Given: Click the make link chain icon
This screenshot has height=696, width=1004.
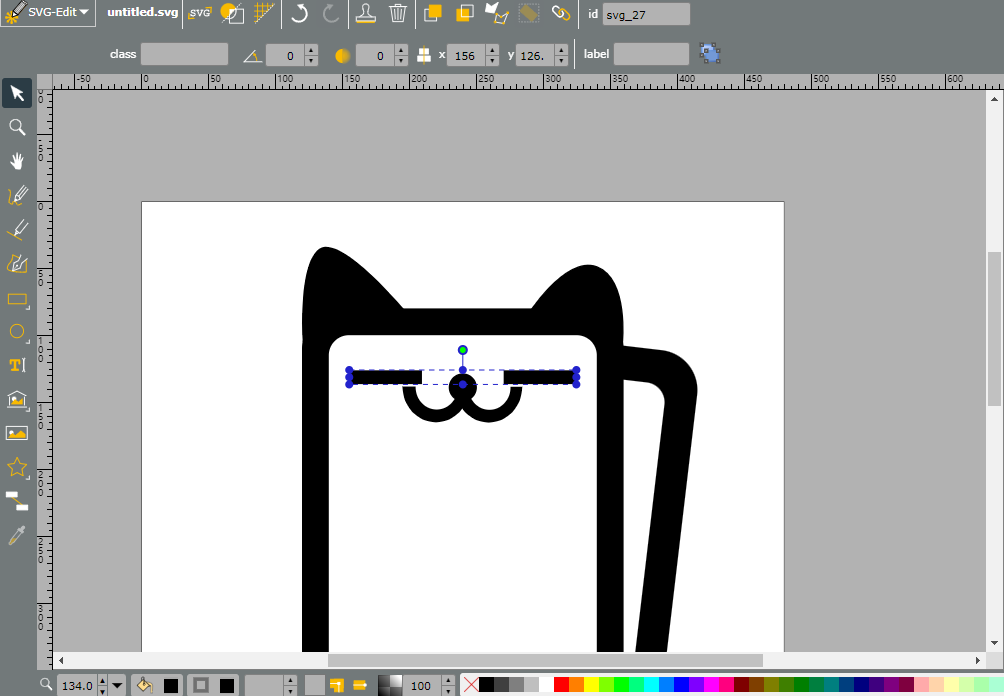Looking at the screenshot, I should click(561, 13).
